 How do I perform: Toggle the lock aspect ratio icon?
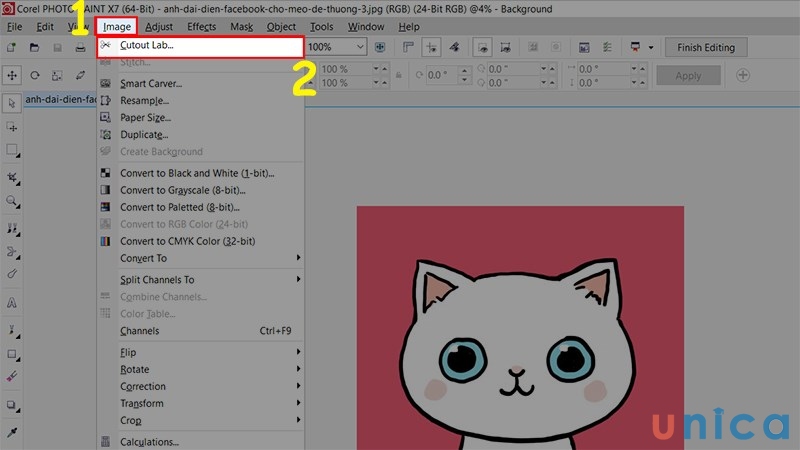(x=398, y=75)
